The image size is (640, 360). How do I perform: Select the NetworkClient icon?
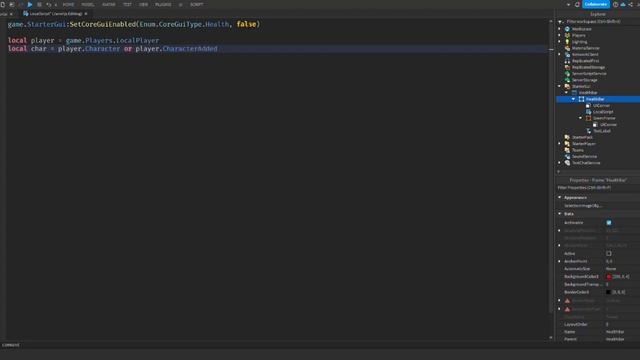coord(567,54)
